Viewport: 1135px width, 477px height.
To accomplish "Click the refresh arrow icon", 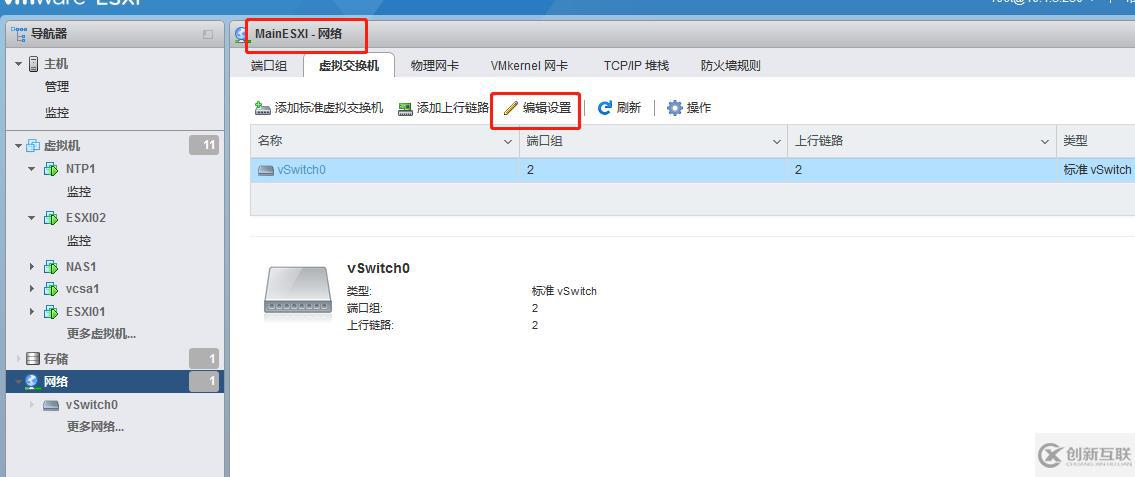I will tap(605, 108).
